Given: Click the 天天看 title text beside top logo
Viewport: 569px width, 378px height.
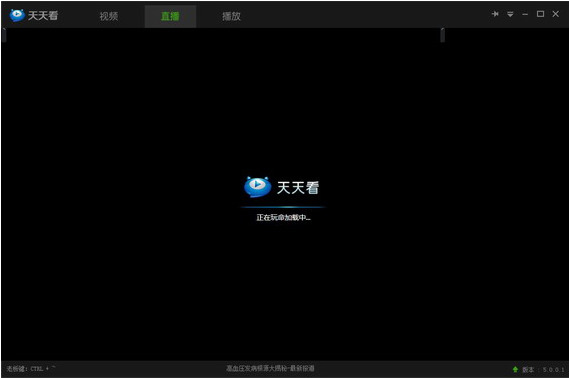Looking at the screenshot, I should coord(43,16).
